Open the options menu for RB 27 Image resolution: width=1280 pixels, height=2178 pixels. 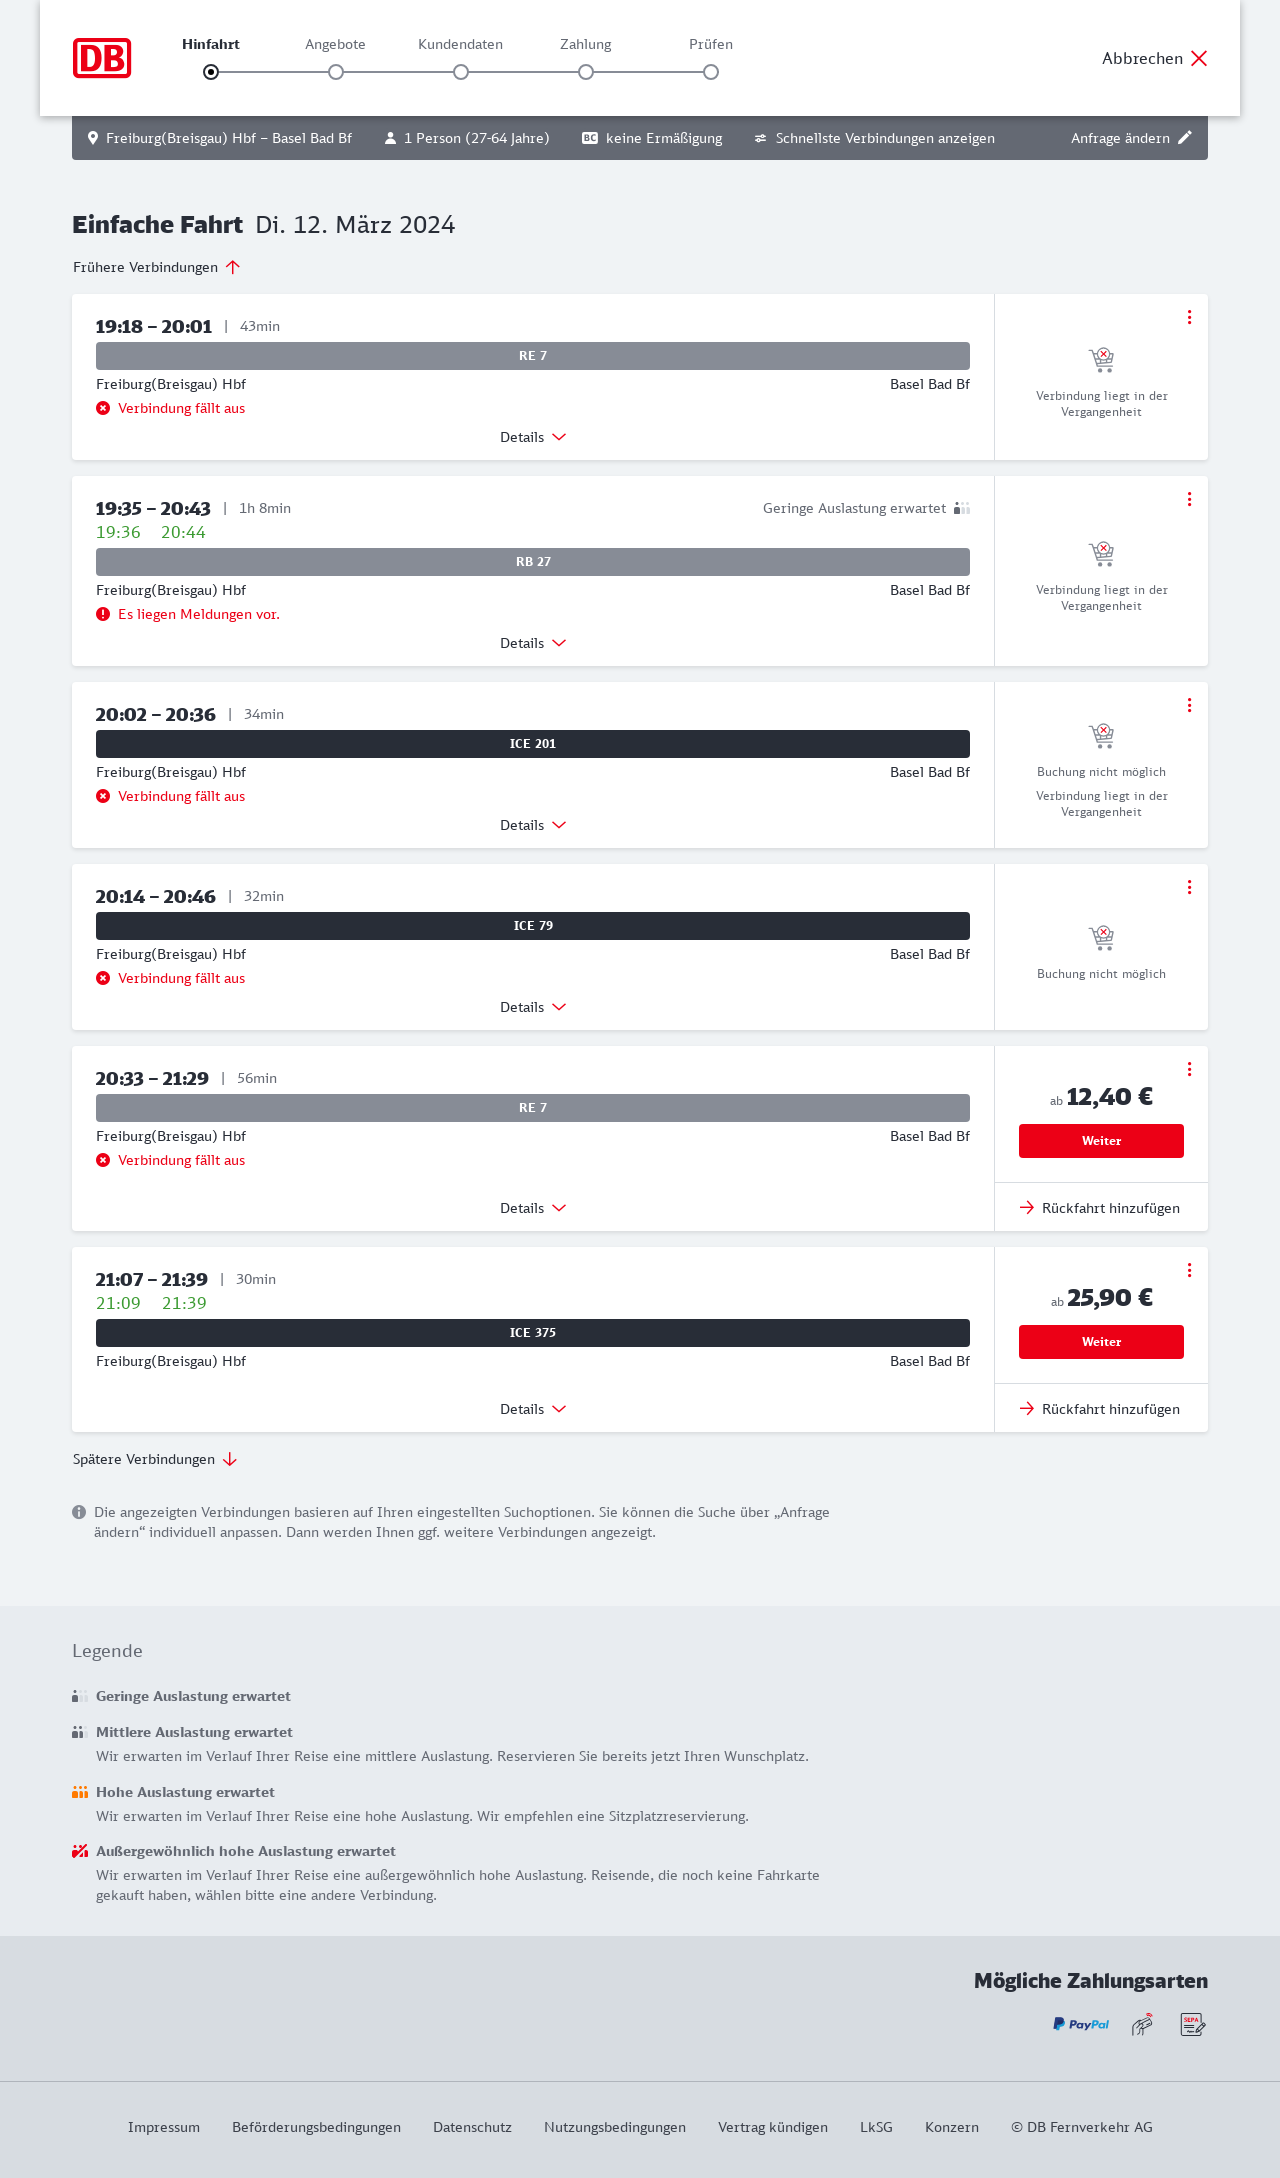click(x=1189, y=499)
